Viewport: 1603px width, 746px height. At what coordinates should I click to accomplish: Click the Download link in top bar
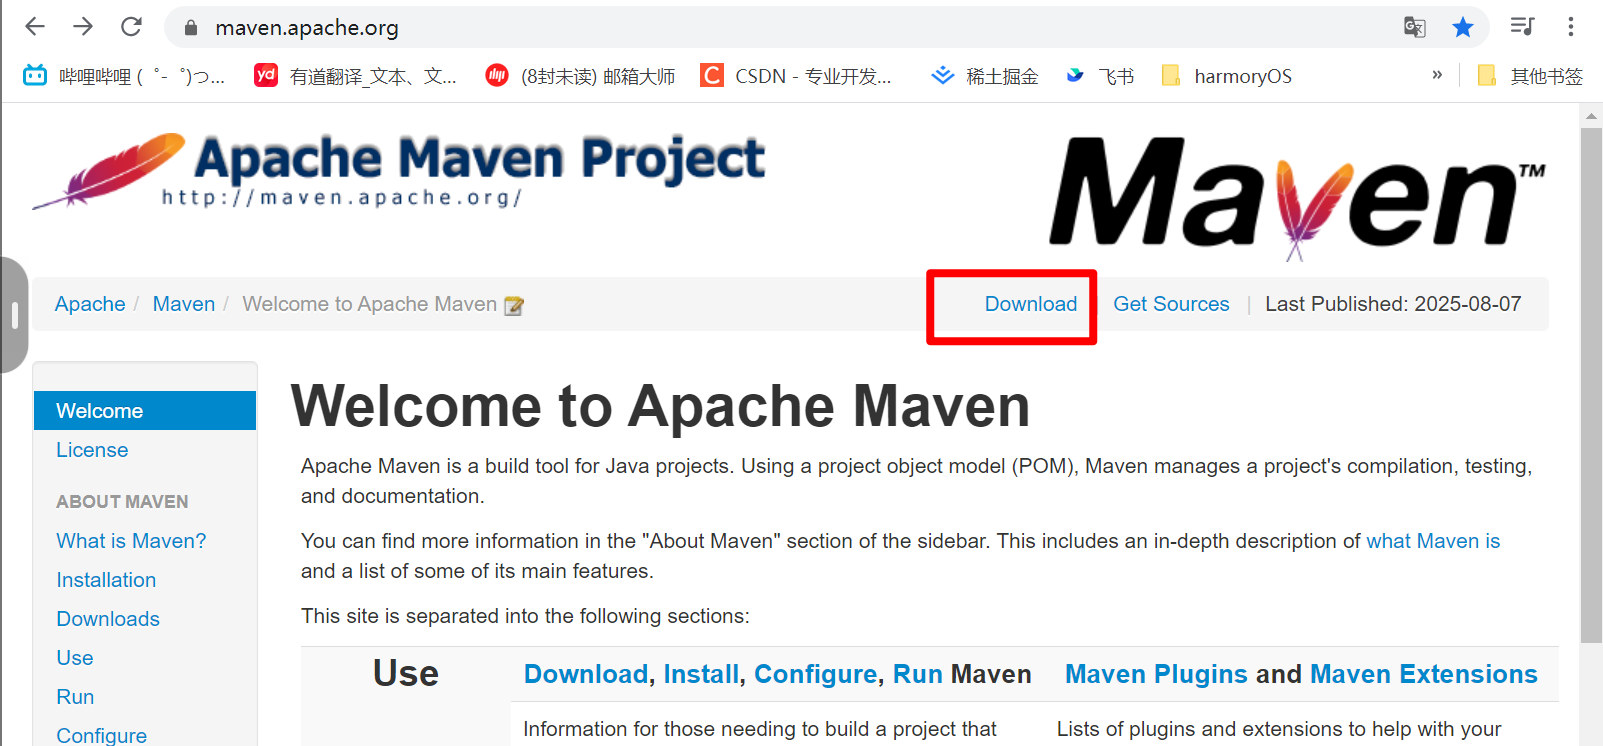coord(1031,304)
